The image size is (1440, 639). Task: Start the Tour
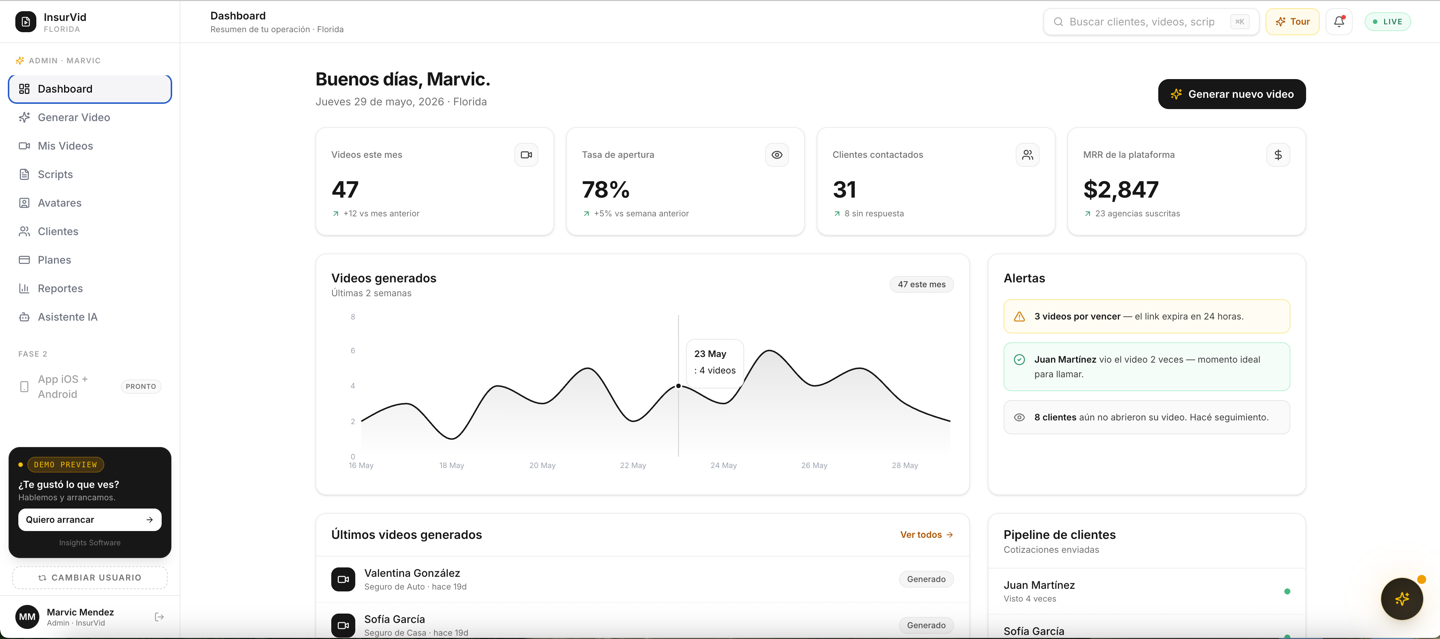1292,21
